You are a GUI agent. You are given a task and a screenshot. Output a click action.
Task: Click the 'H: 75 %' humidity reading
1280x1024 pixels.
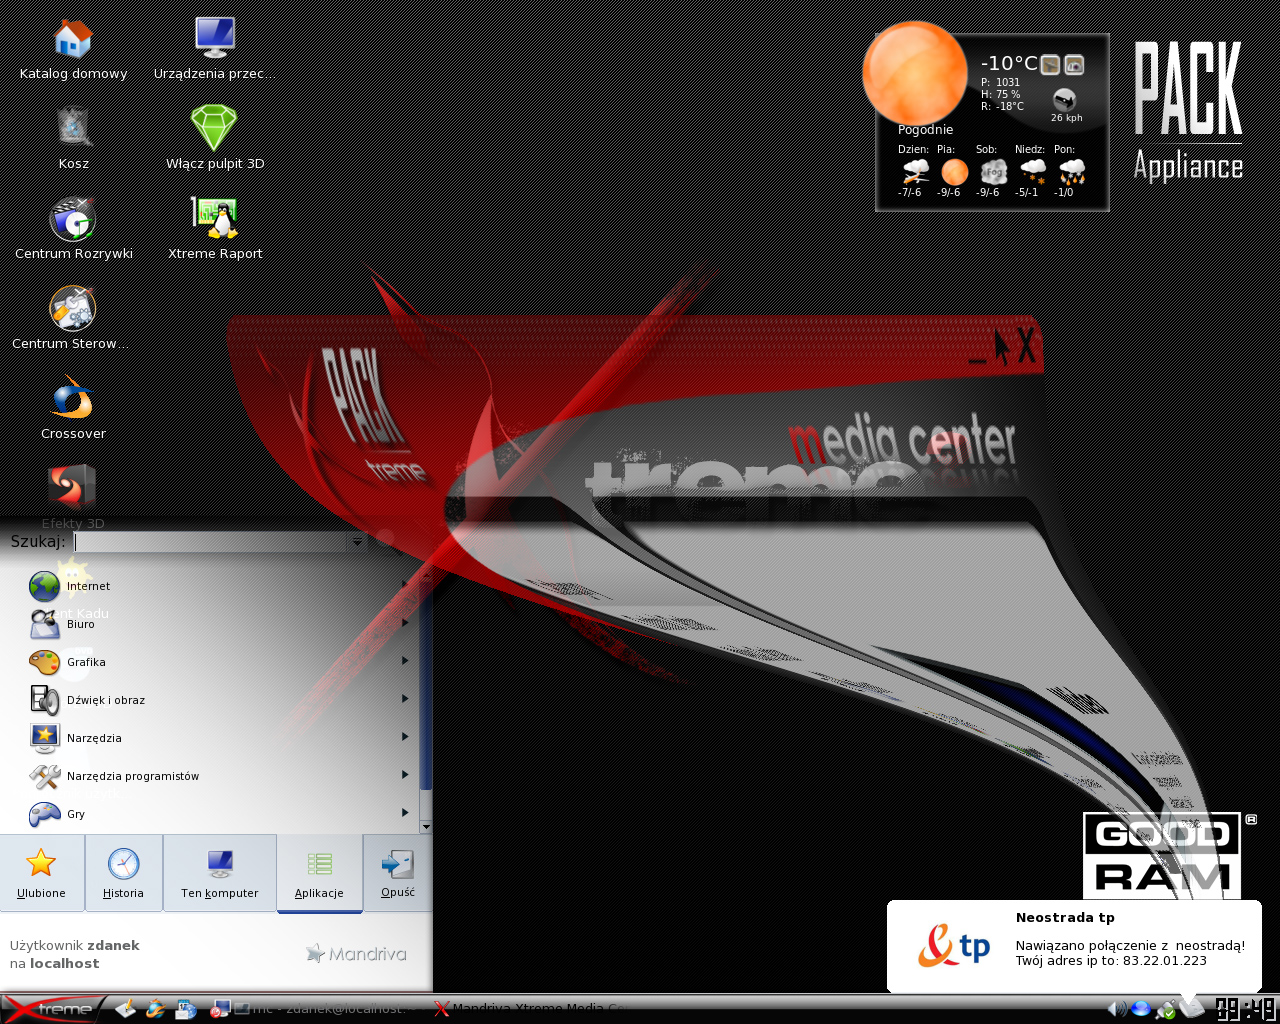tap(1000, 94)
